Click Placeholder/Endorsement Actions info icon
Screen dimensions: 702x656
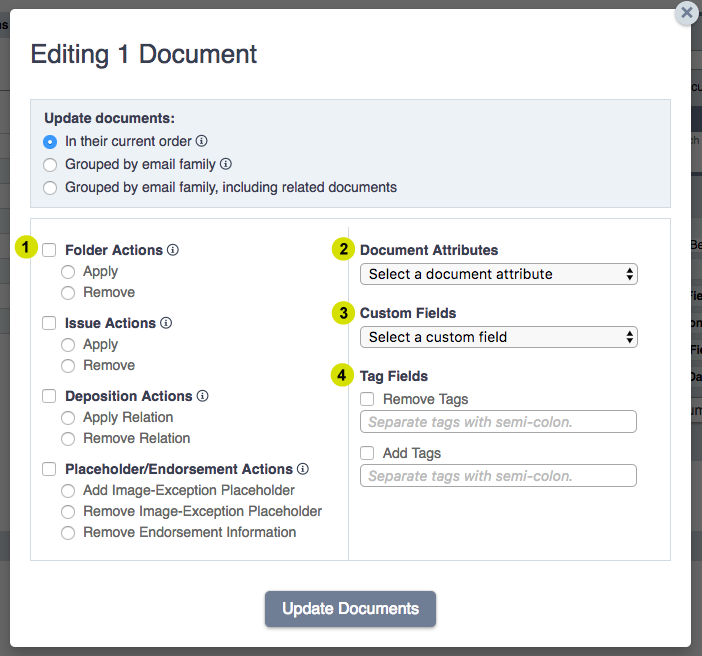point(303,469)
